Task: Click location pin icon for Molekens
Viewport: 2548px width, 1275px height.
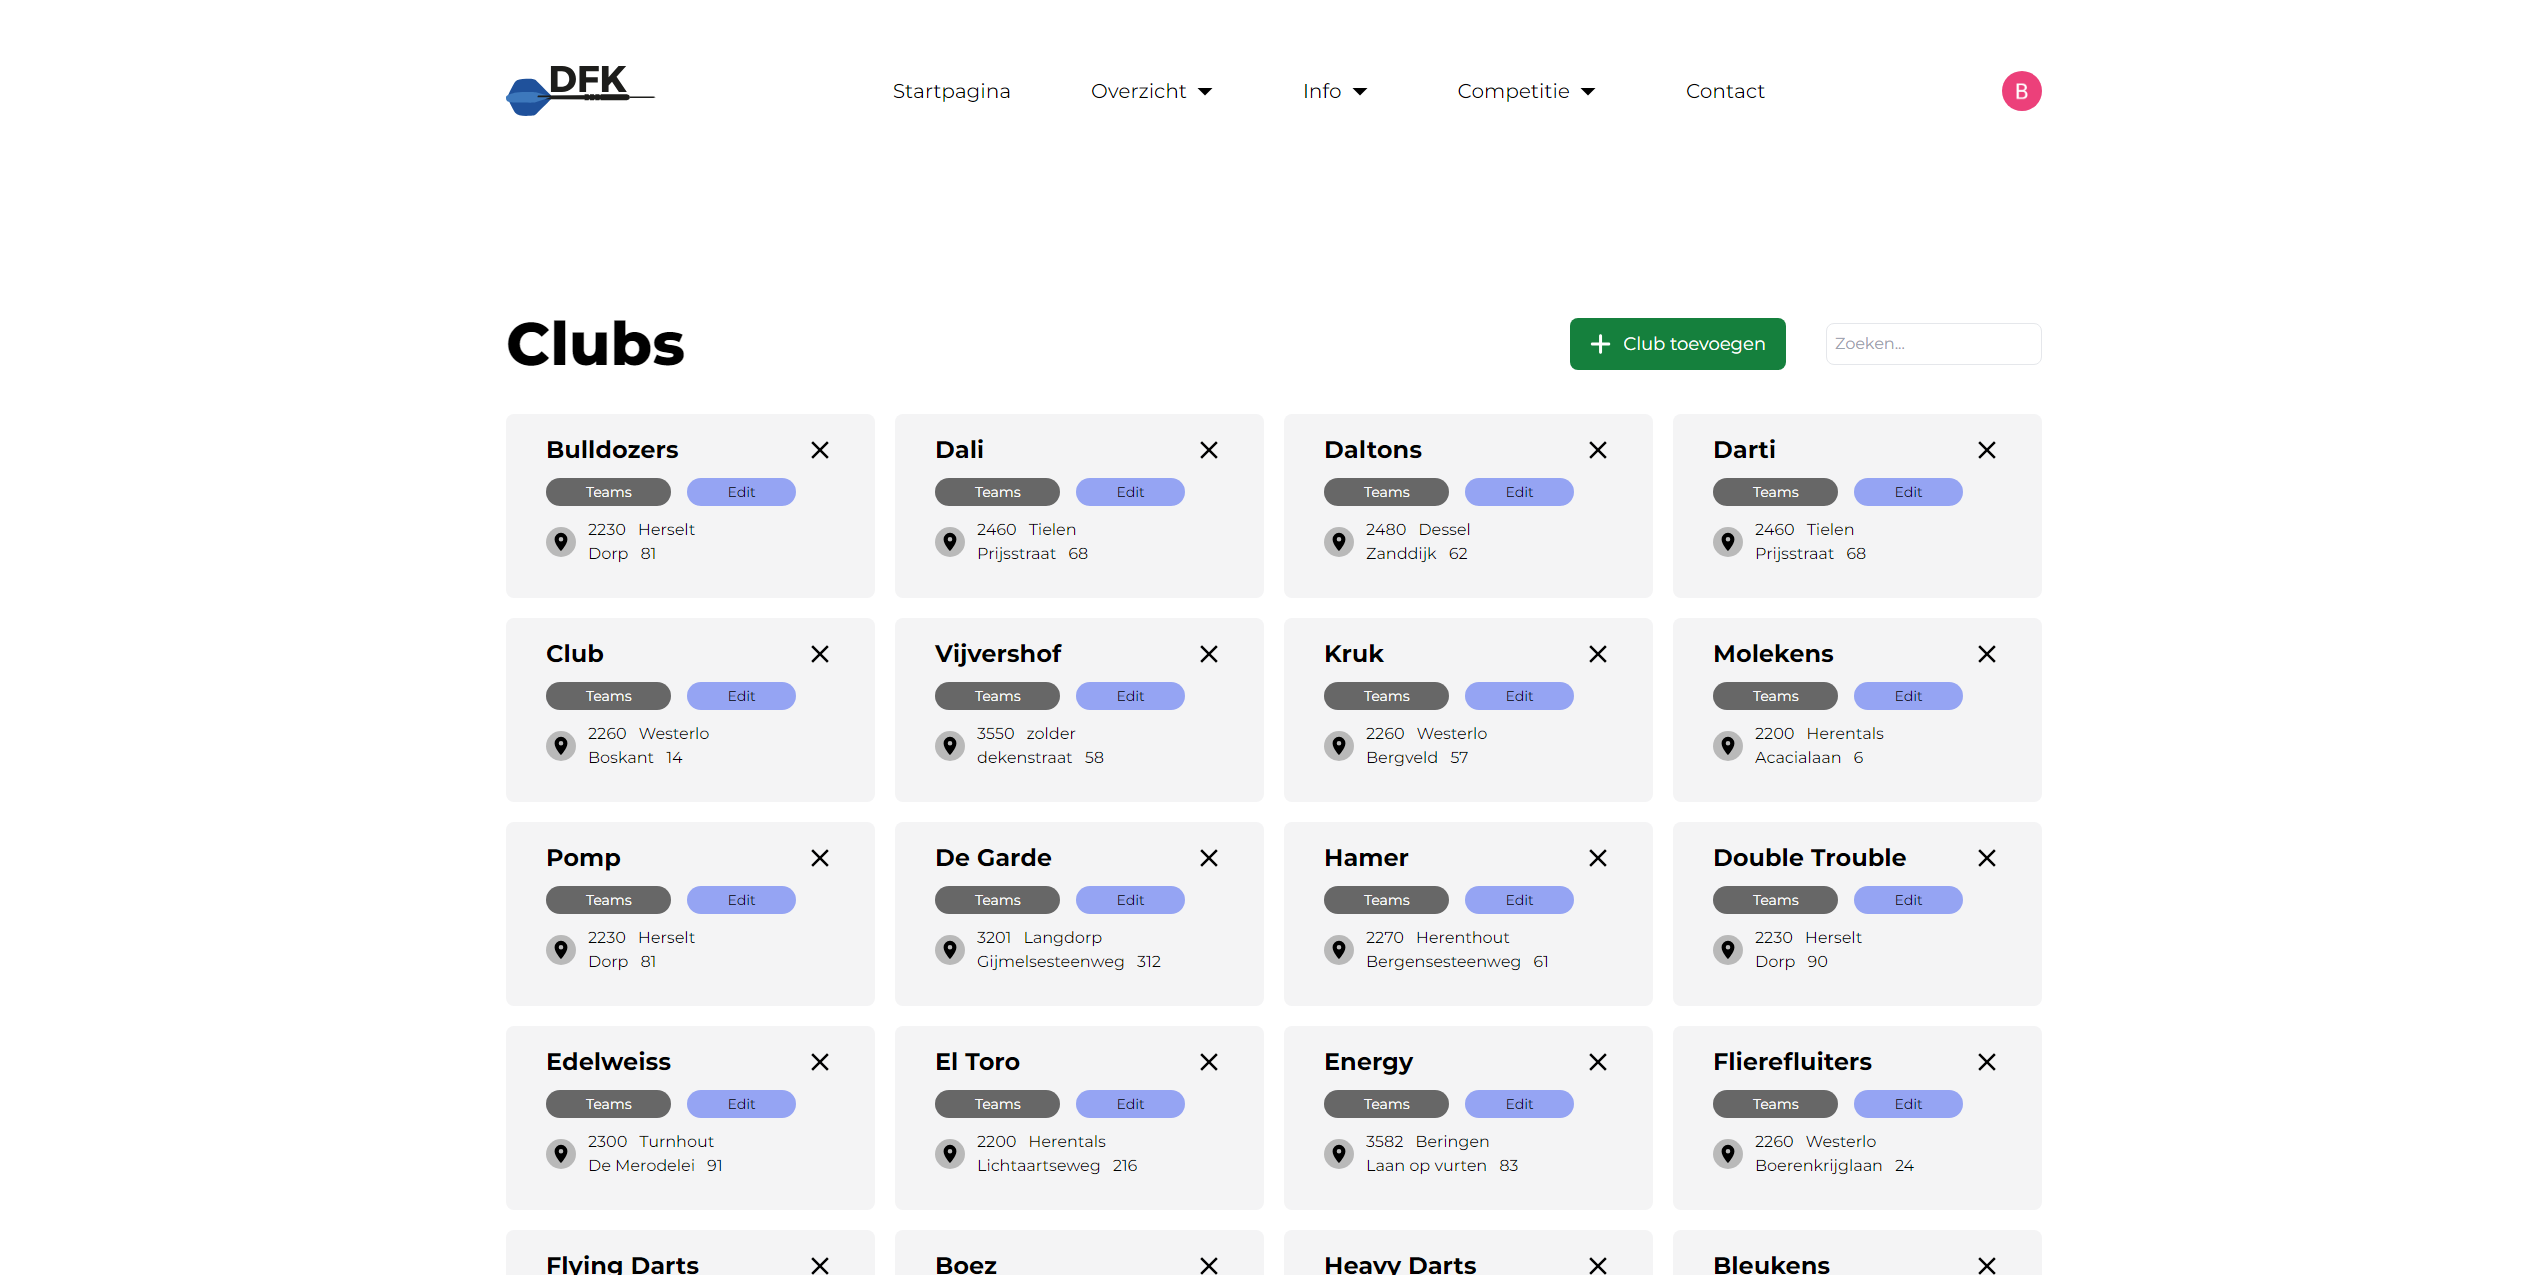Action: 1727,745
